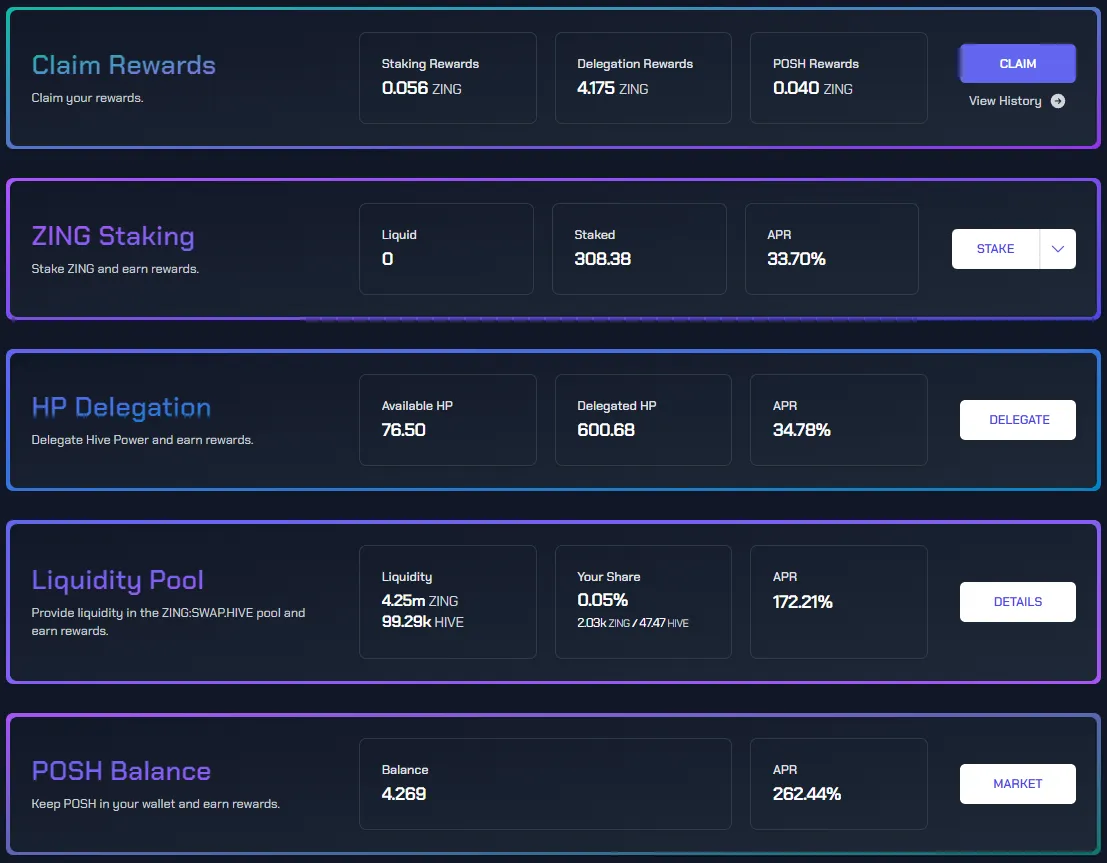Click the 99.29k HIVE liquidity value
This screenshot has width=1107, height=863.
[423, 622]
